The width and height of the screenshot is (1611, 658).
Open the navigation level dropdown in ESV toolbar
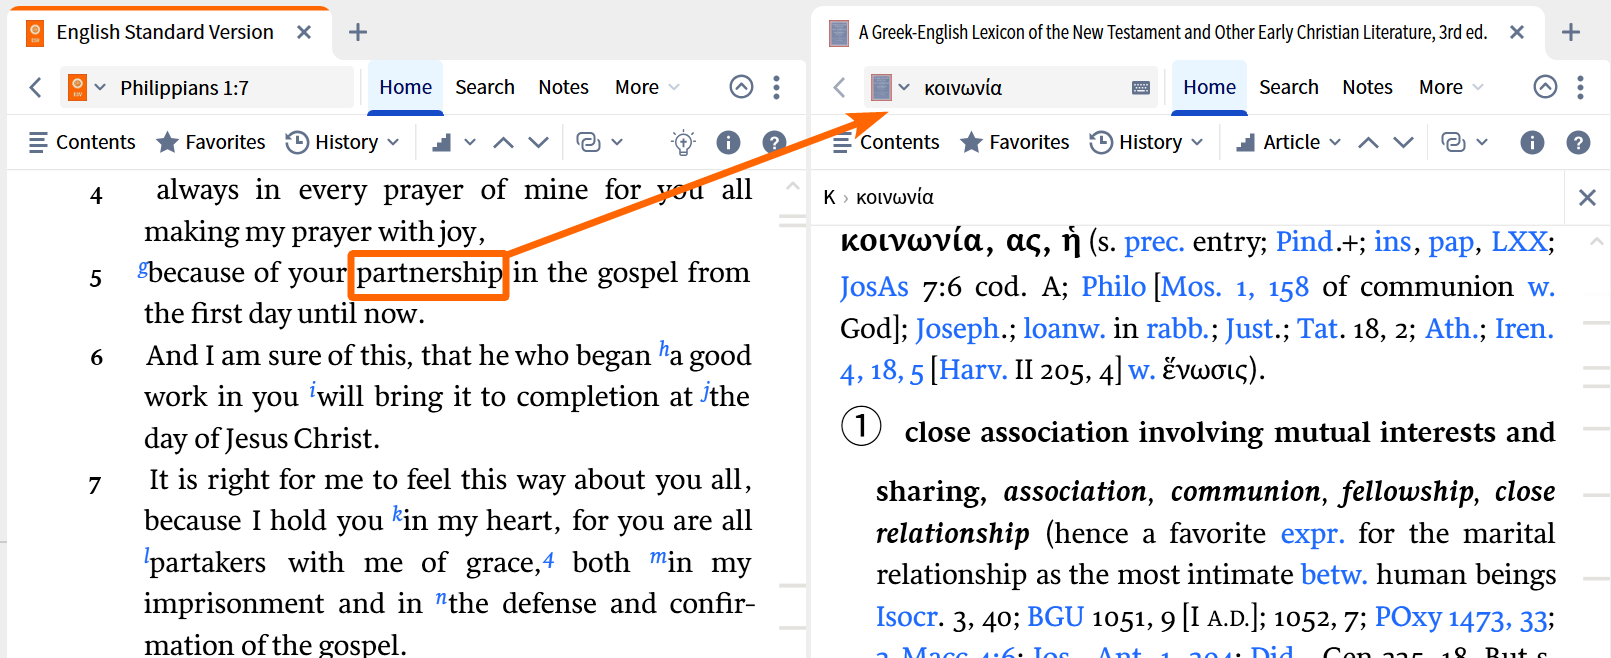point(470,143)
